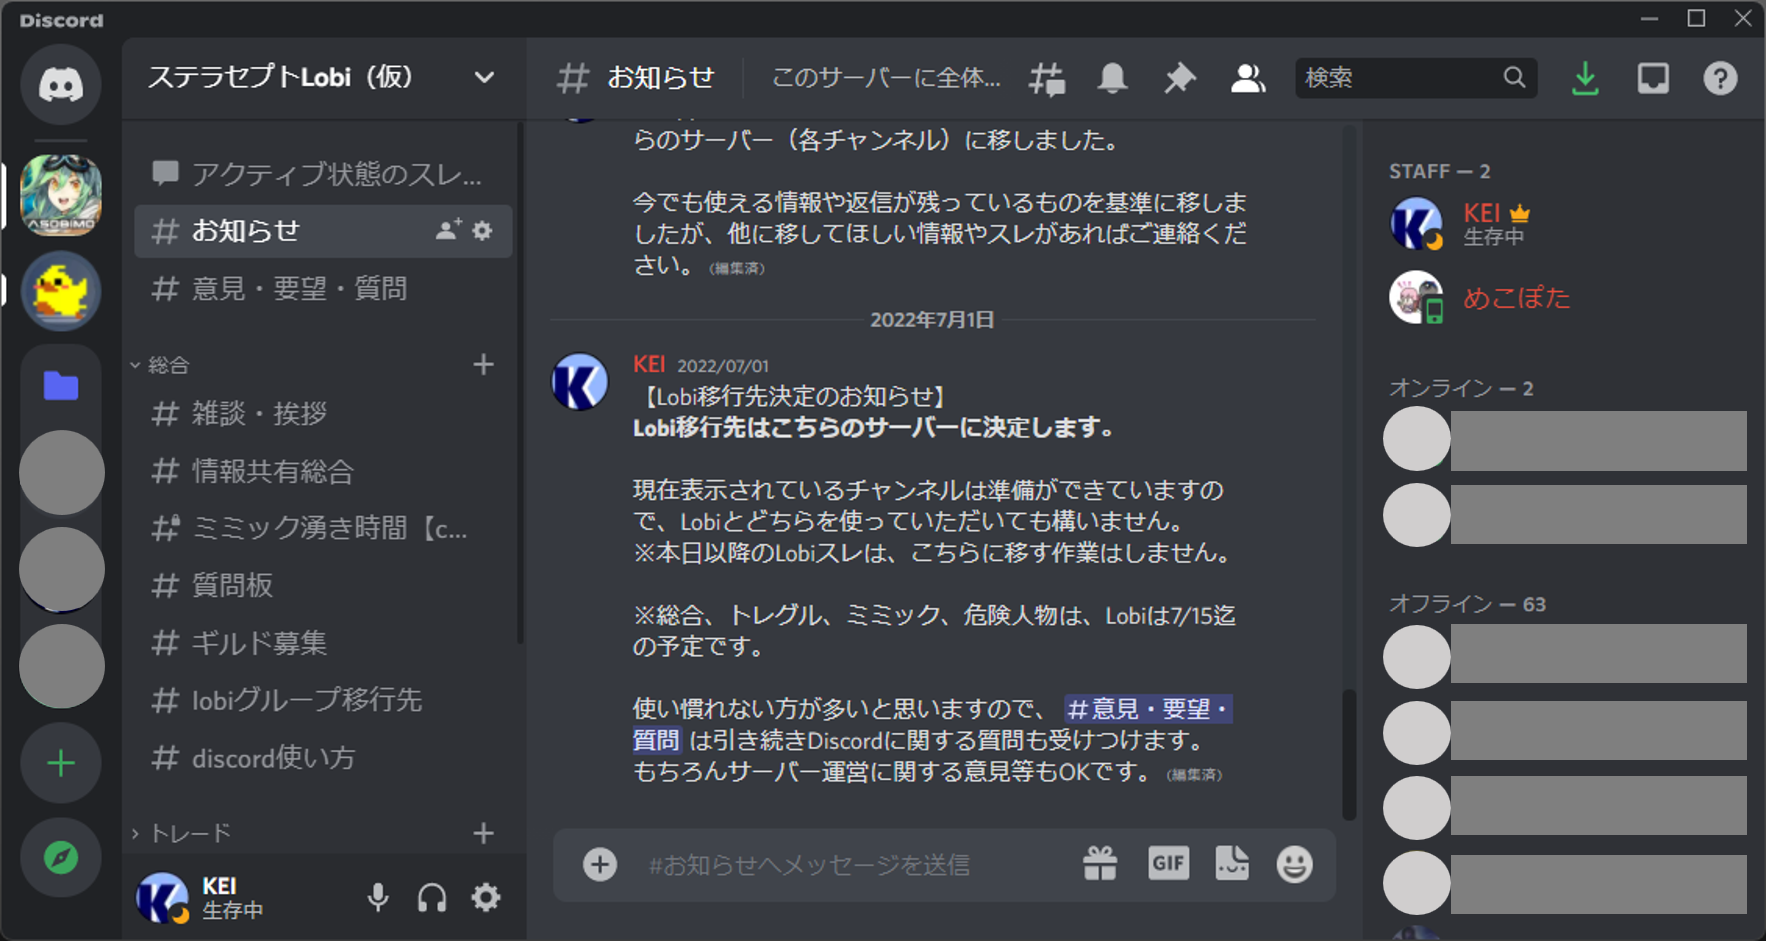The width and height of the screenshot is (1766, 941).
Task: Open the 情報共有総合 channel
Action: 323,471
